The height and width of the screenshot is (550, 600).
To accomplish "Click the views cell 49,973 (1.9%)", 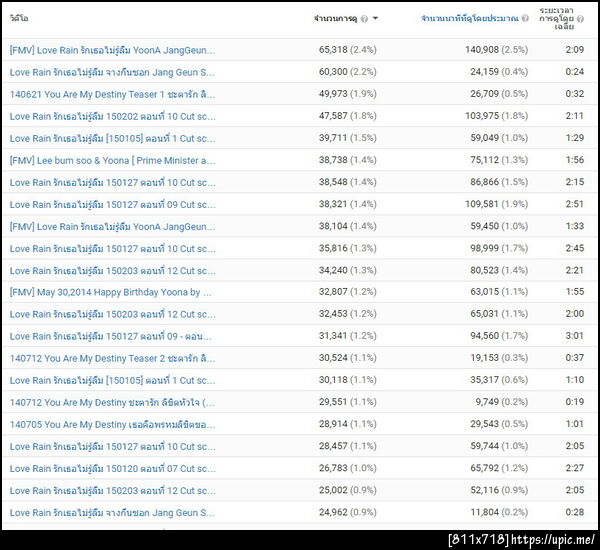I will click(x=347, y=94).
